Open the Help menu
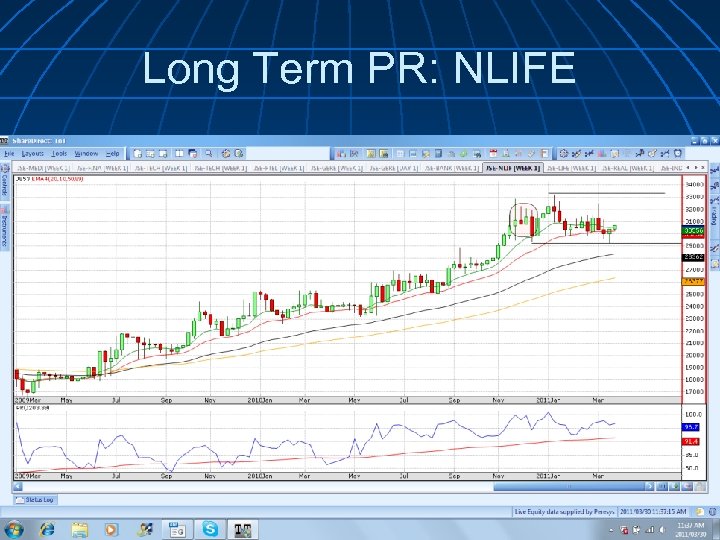The height and width of the screenshot is (540, 720). click(112, 154)
